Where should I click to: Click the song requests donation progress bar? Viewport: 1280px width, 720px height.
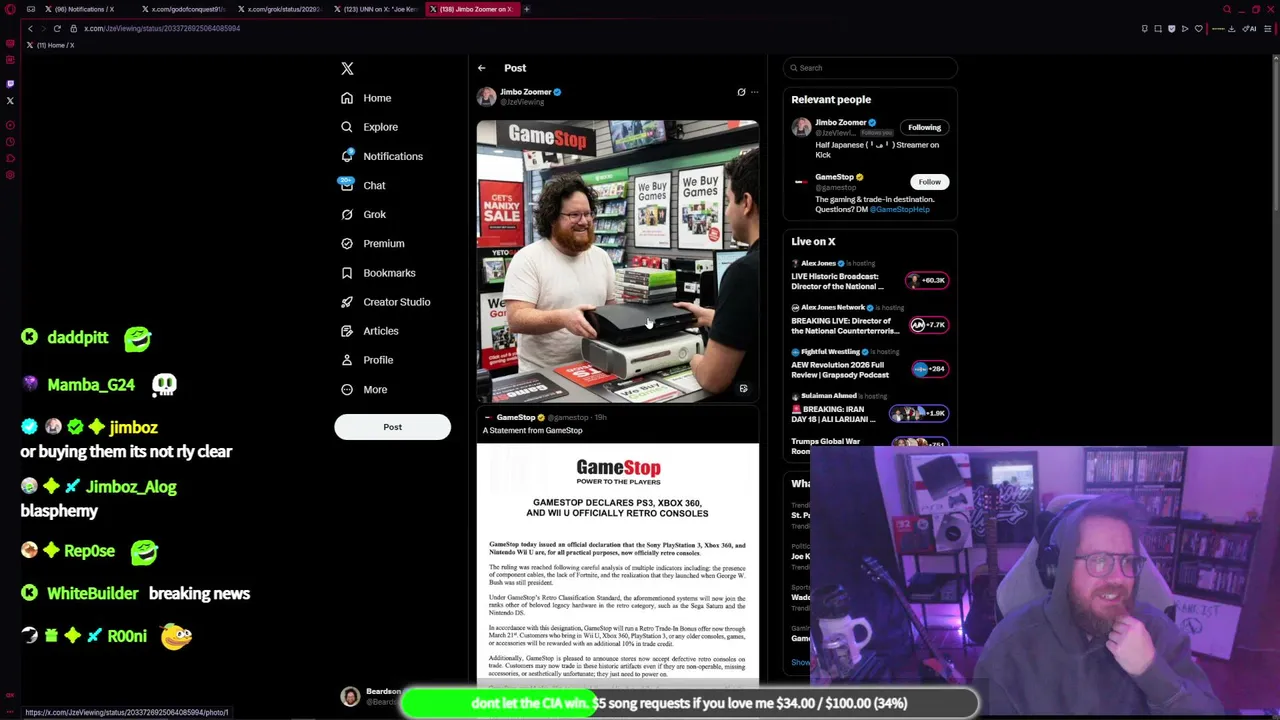tap(690, 703)
